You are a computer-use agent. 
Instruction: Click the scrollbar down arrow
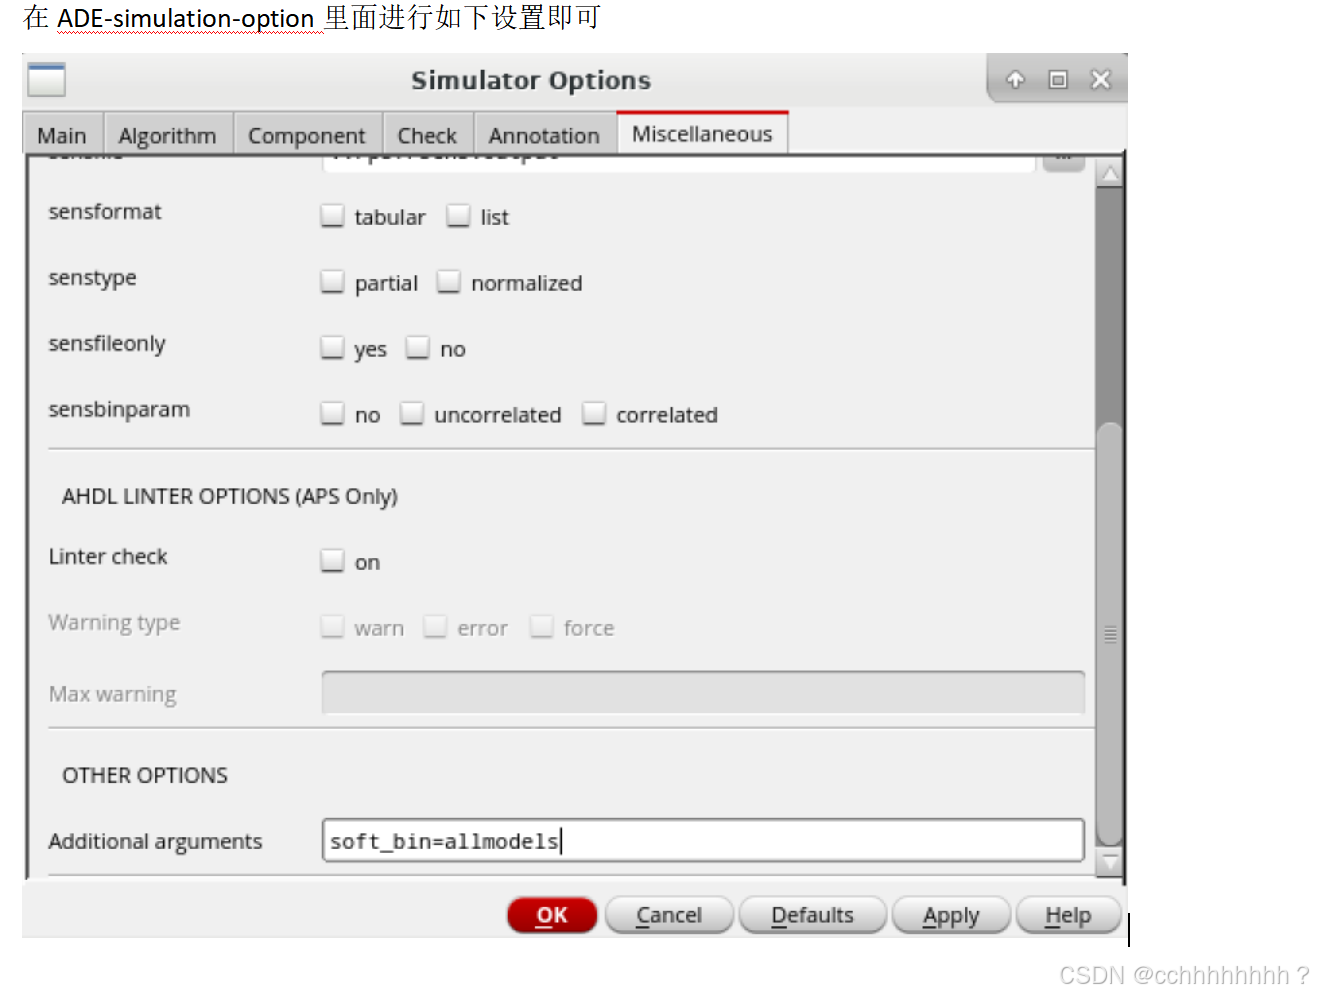click(1109, 862)
